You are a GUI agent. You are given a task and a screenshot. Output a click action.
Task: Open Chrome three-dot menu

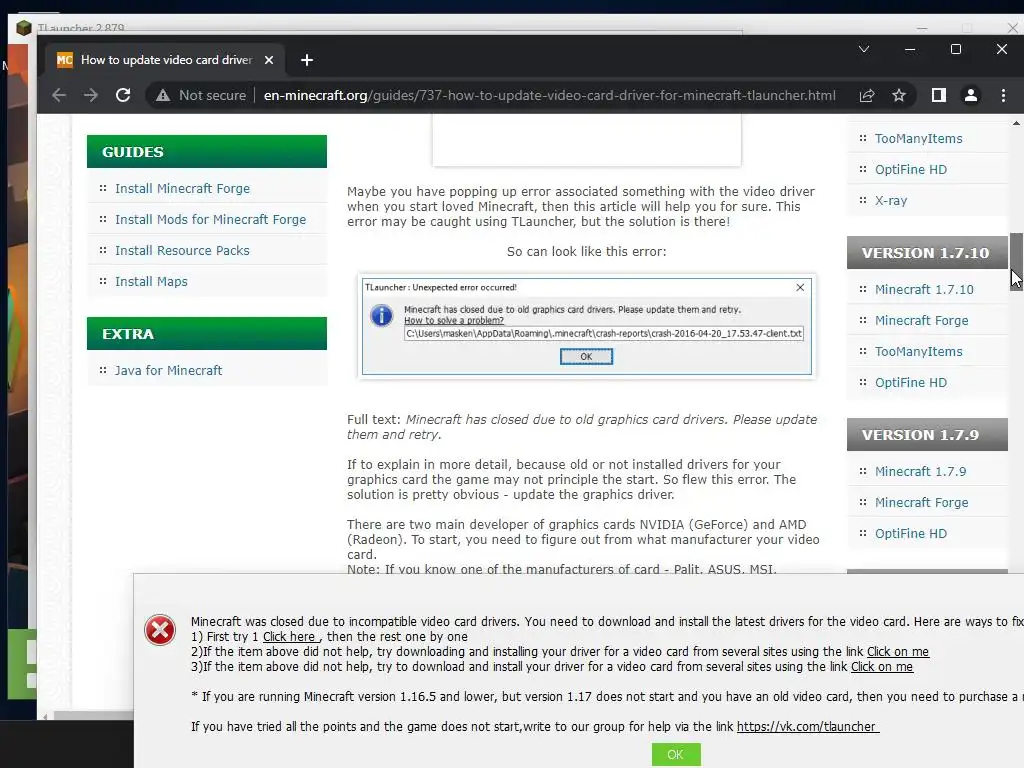pyautogui.click(x=1003, y=95)
